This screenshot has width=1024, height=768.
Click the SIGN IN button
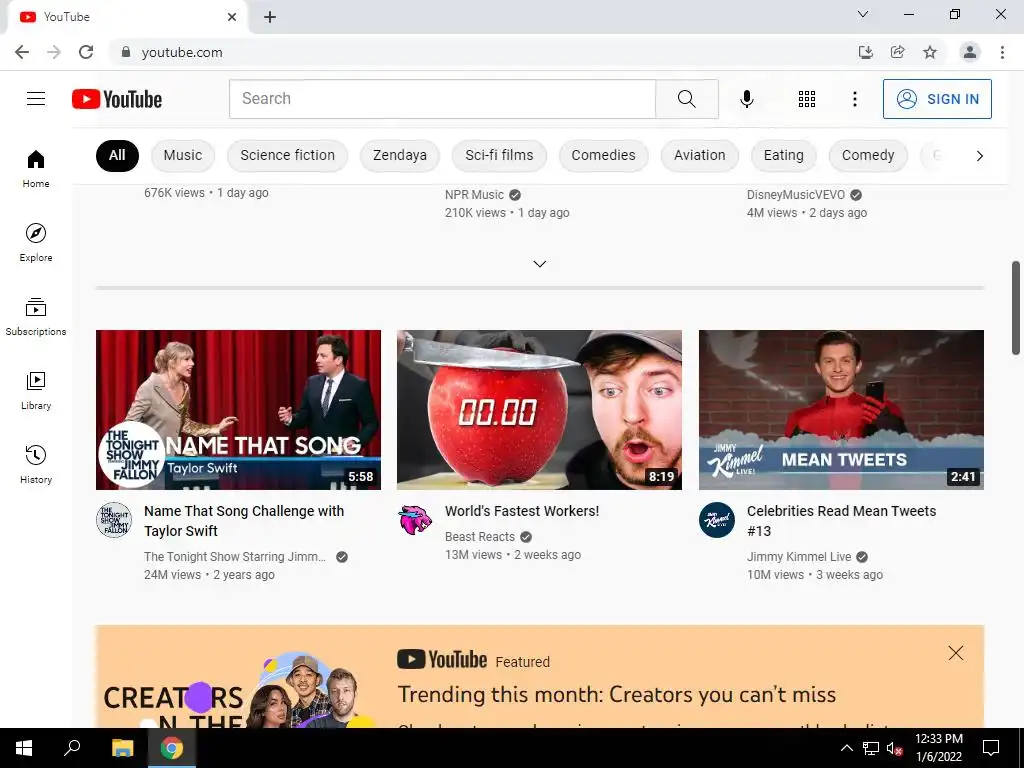(937, 99)
